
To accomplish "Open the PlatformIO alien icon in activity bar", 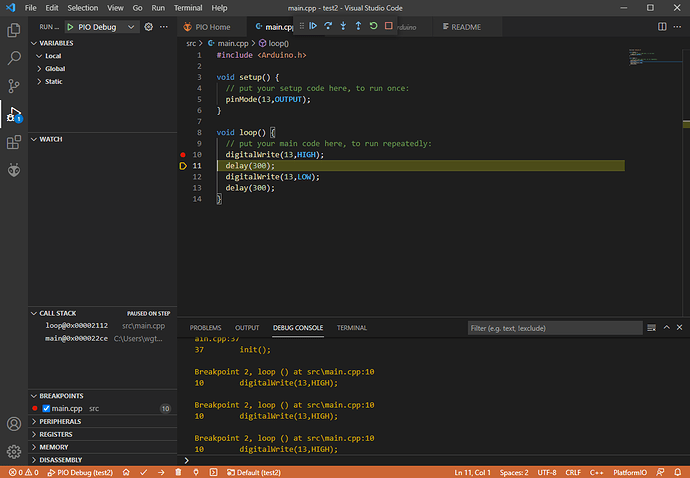I will [14, 170].
